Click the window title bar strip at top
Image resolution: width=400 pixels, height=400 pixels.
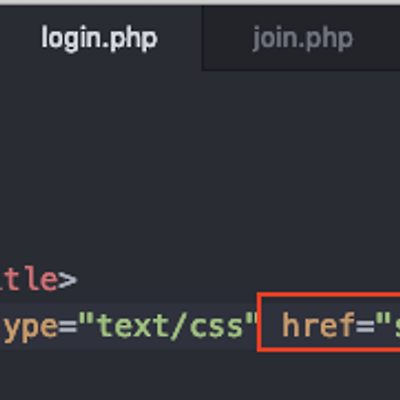point(200,3)
